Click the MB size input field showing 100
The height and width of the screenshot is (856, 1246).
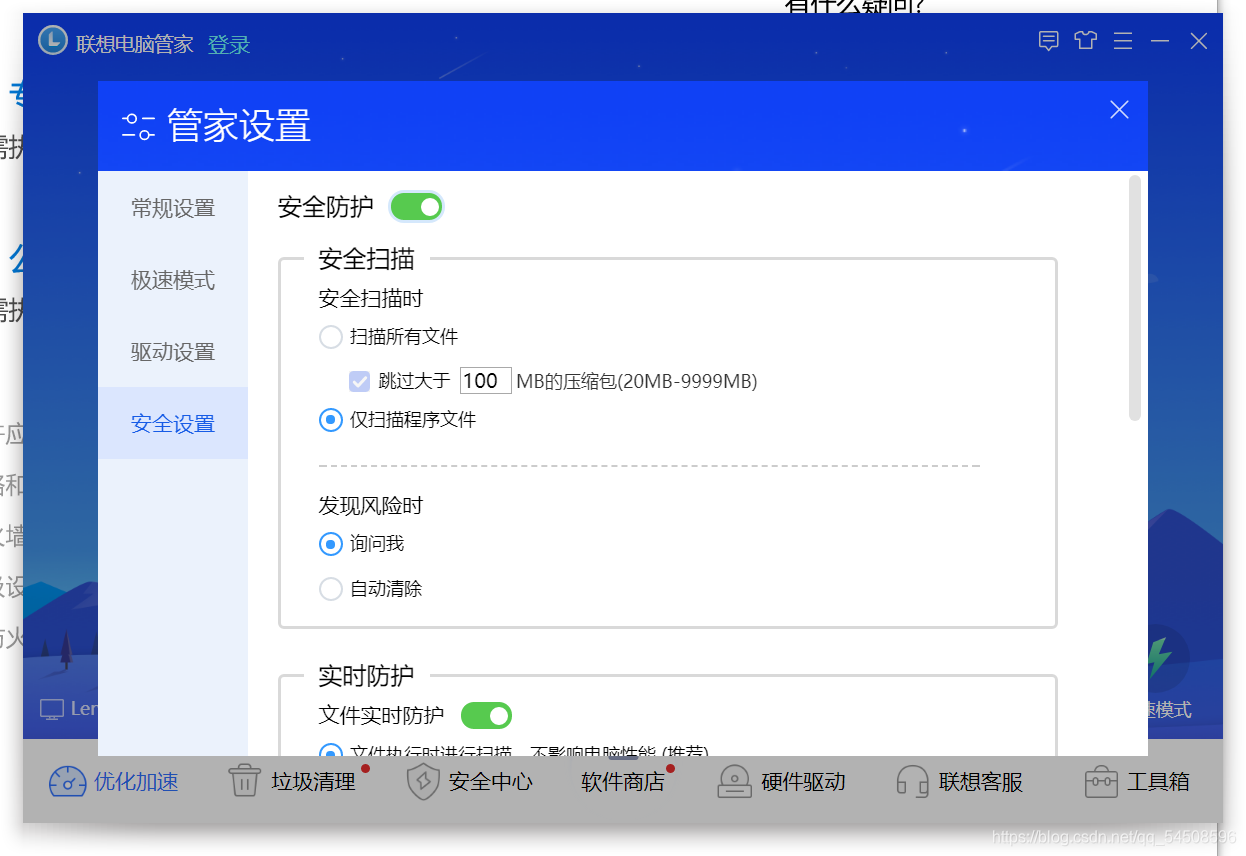point(486,381)
